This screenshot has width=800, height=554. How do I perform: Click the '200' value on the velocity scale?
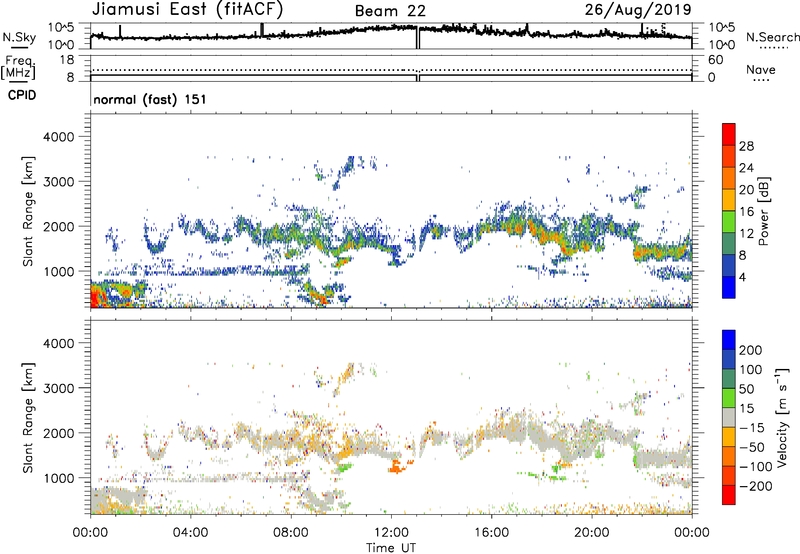coord(751,350)
